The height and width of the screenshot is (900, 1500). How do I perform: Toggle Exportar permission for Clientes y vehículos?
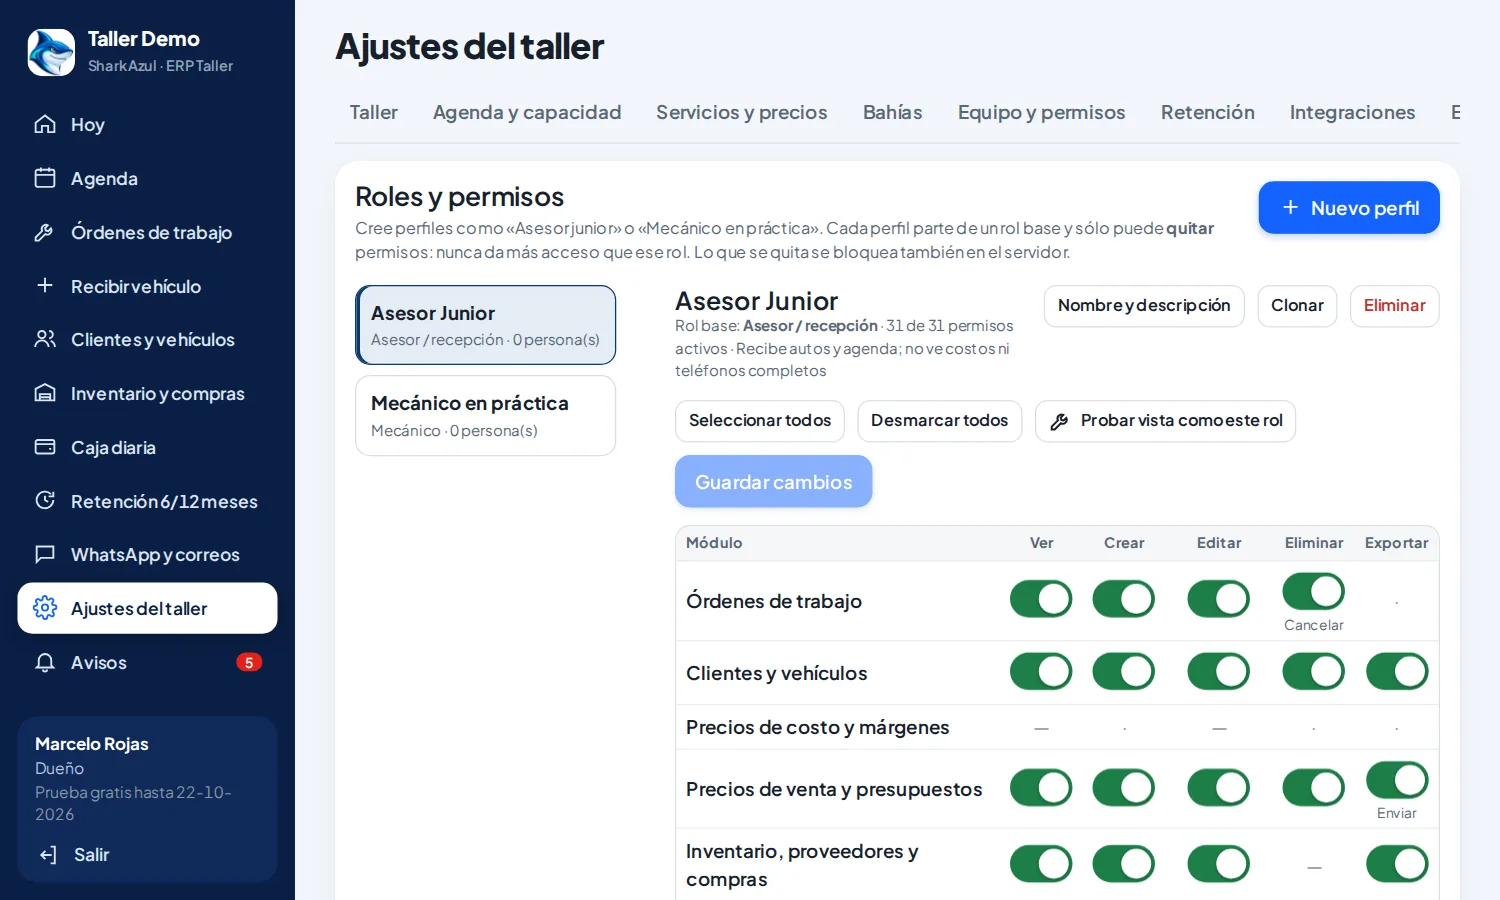click(1397, 671)
